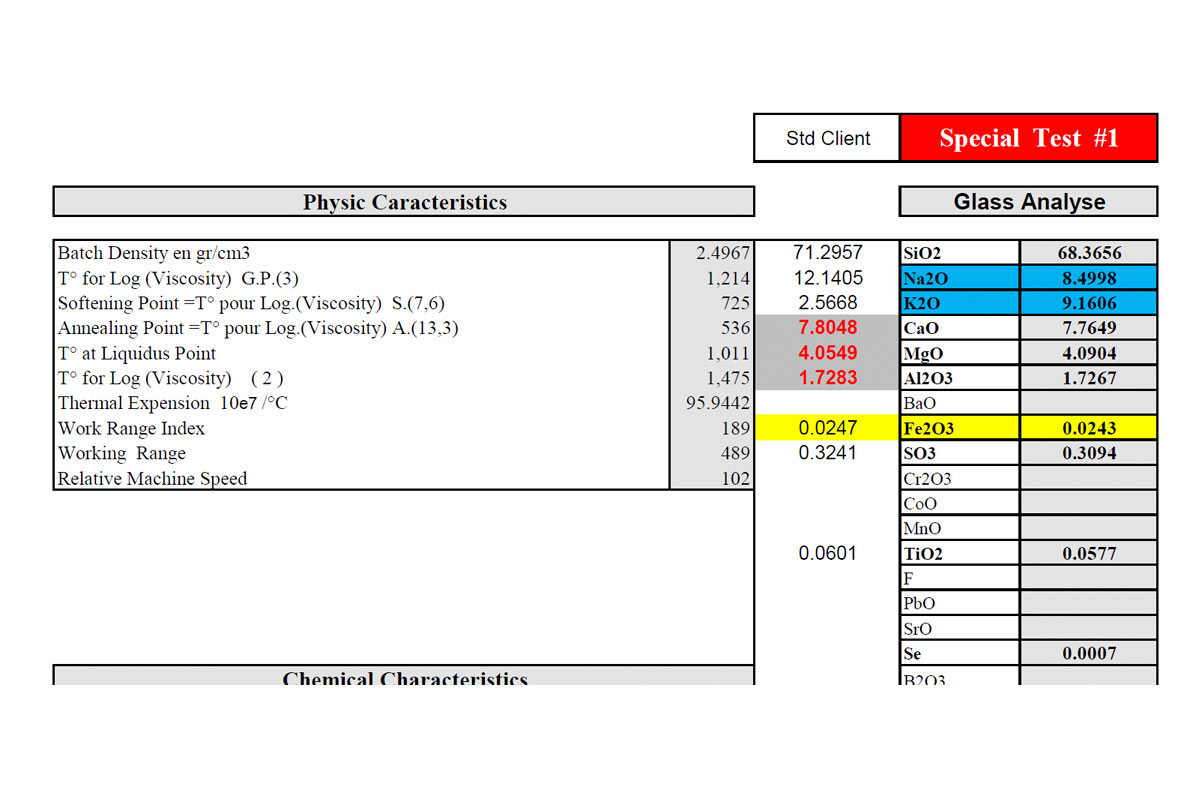Select the 12.1405 cell

(827, 278)
